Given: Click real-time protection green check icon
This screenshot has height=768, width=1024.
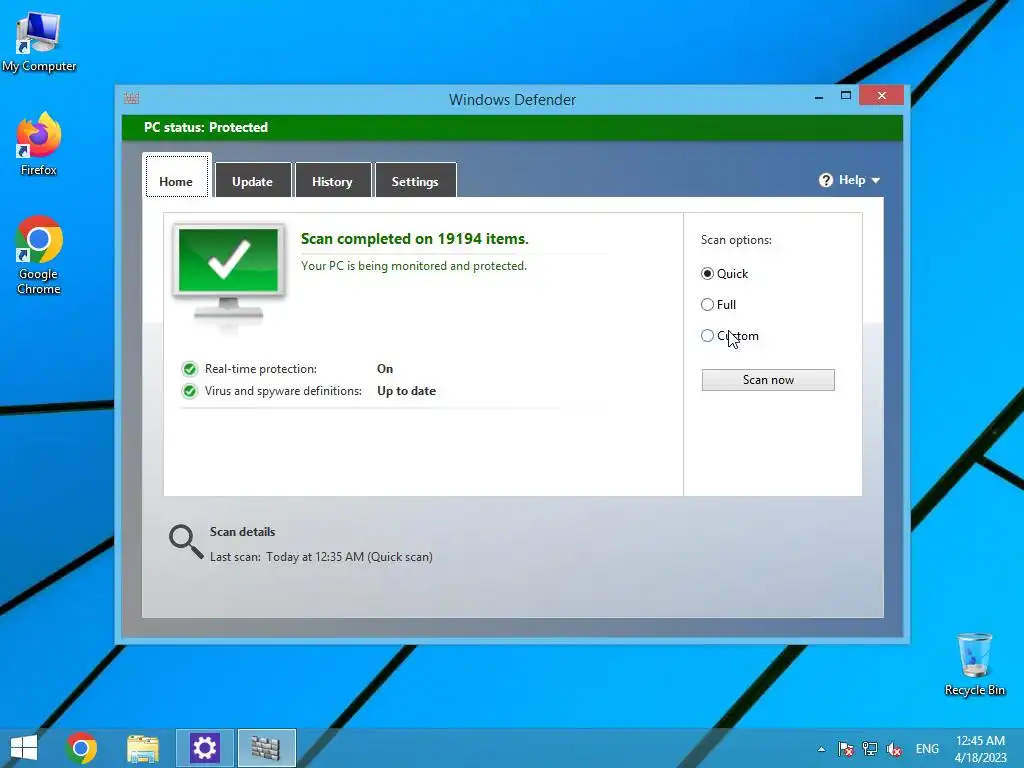Looking at the screenshot, I should (x=190, y=370).
